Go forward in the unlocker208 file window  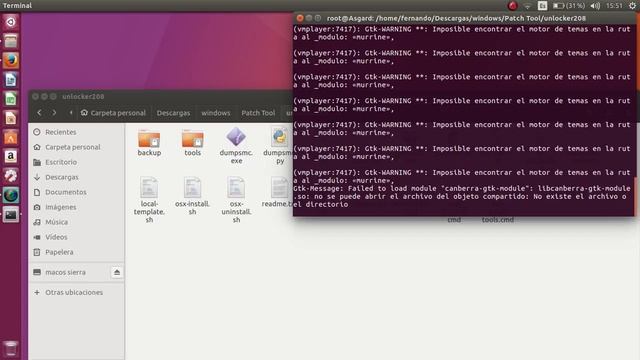(54, 113)
